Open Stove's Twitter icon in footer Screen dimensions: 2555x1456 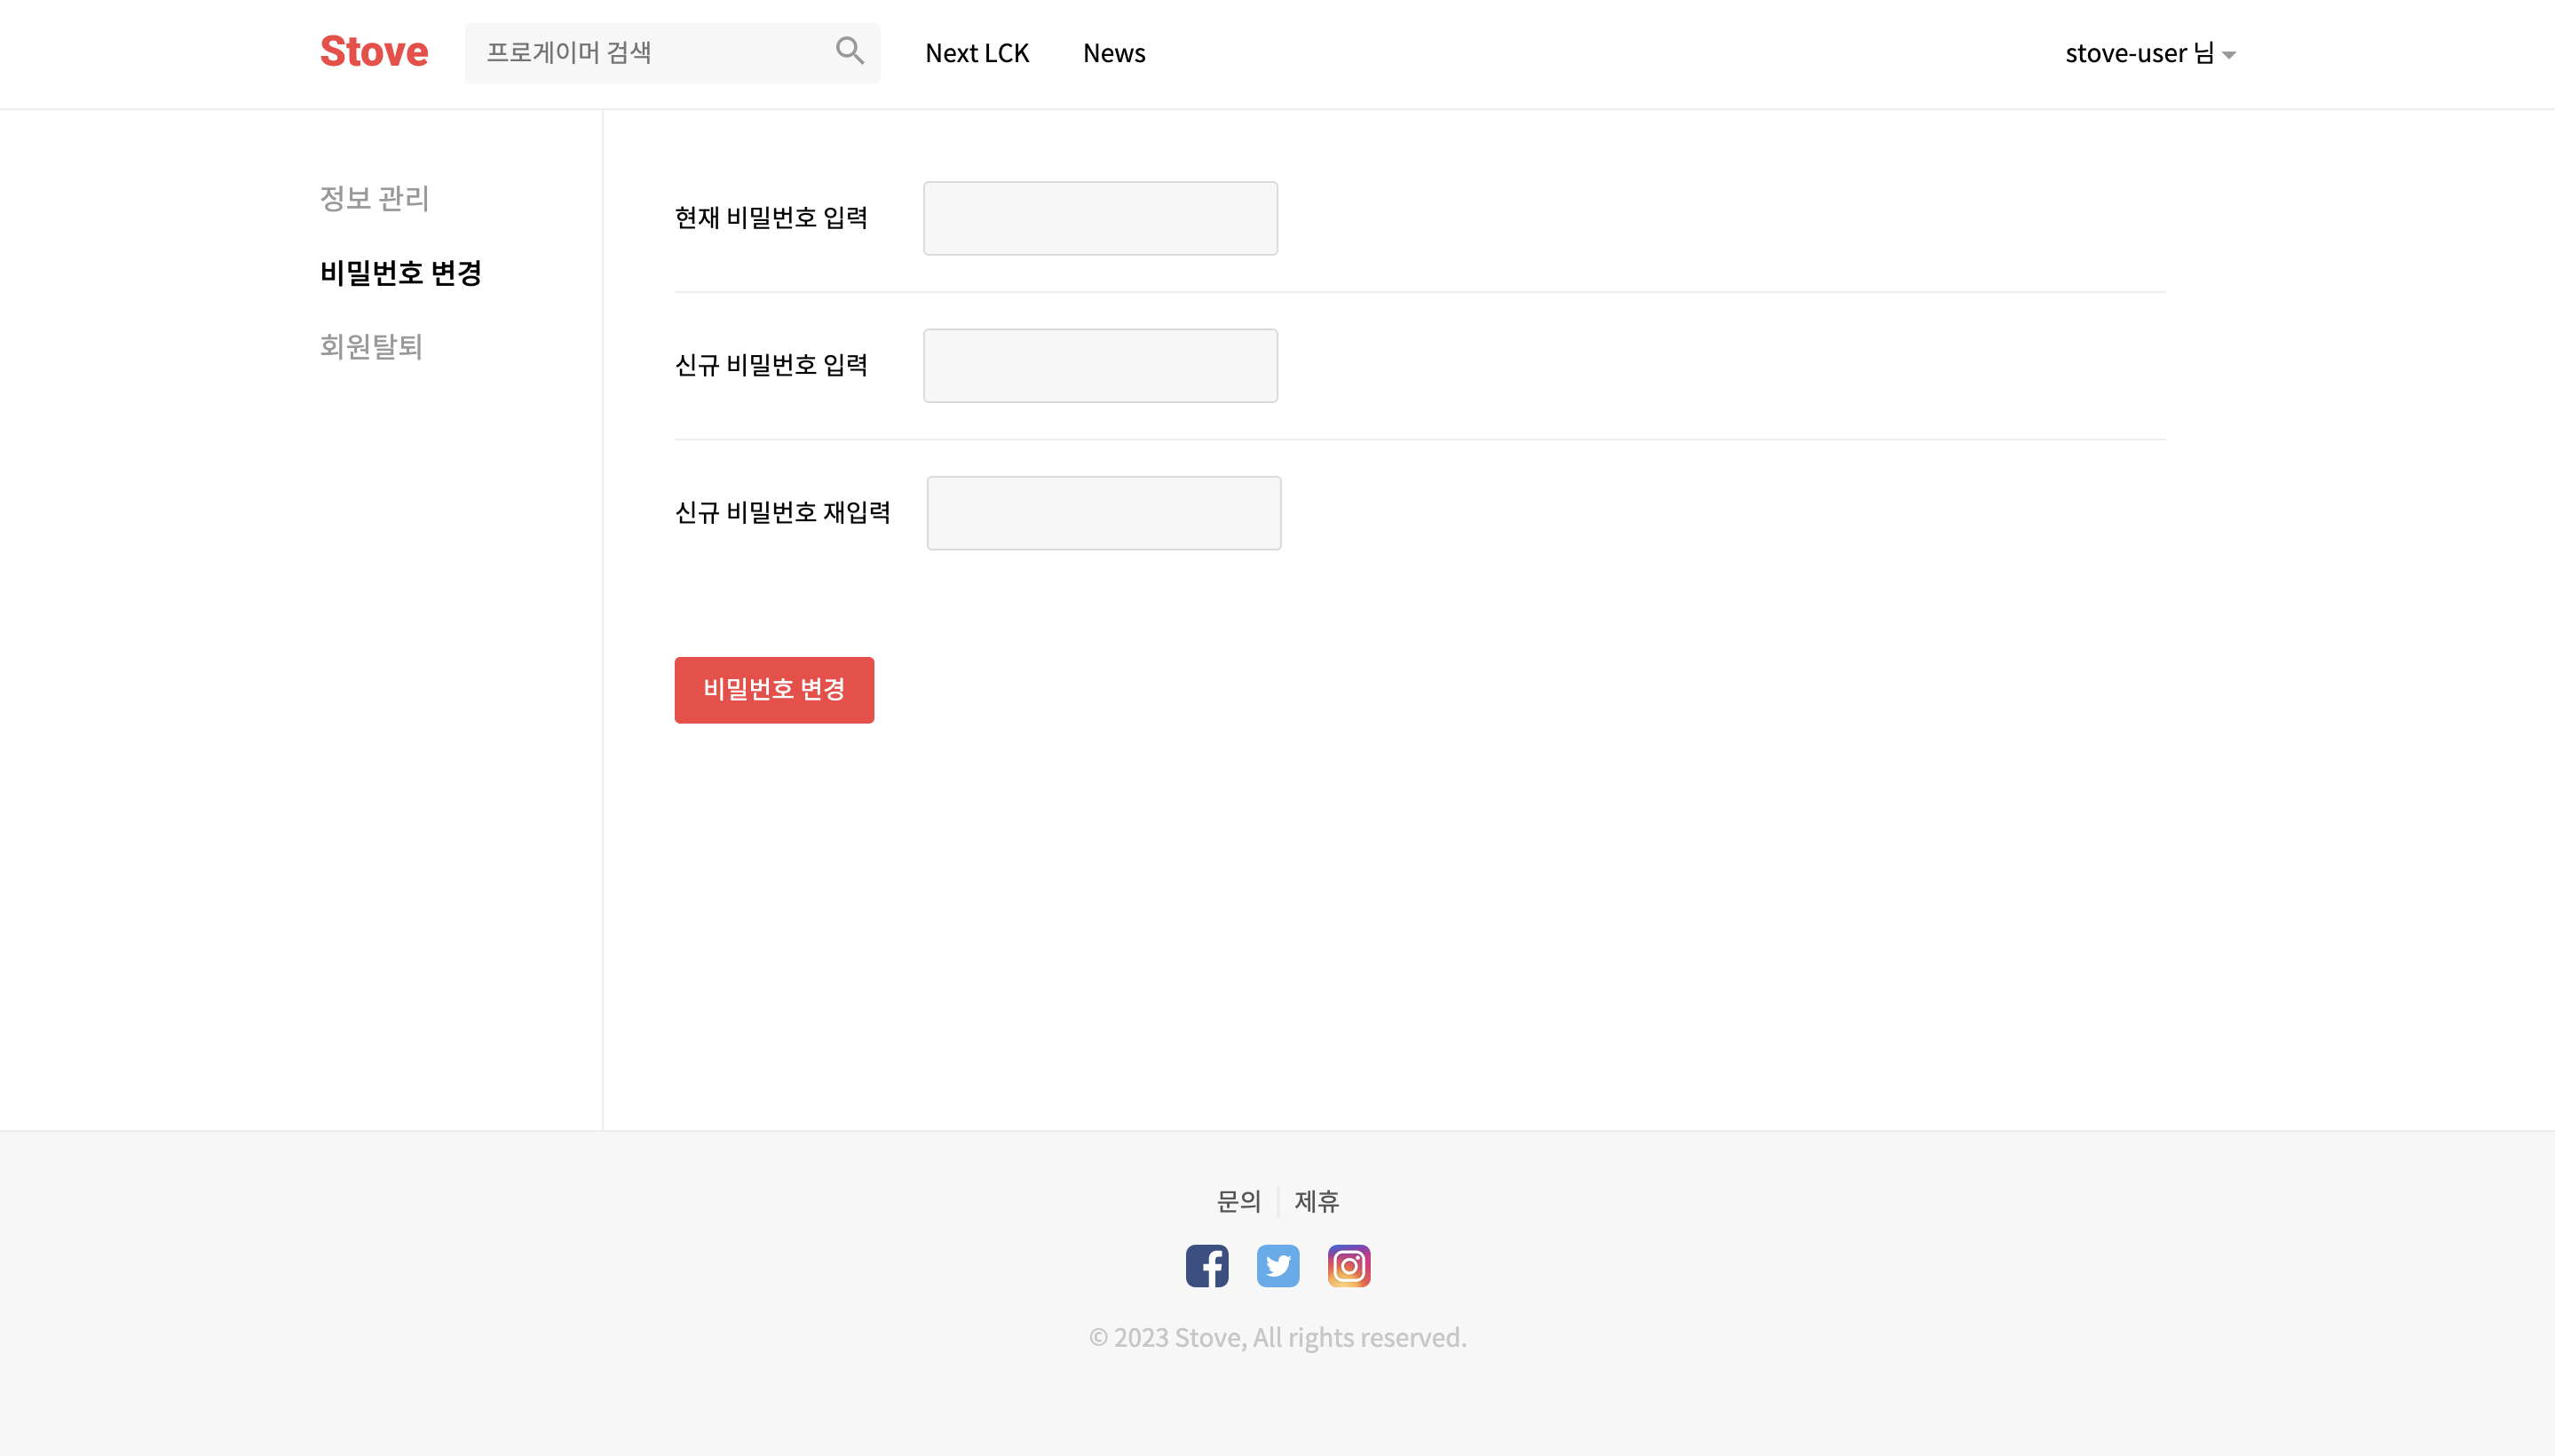tap(1277, 1265)
